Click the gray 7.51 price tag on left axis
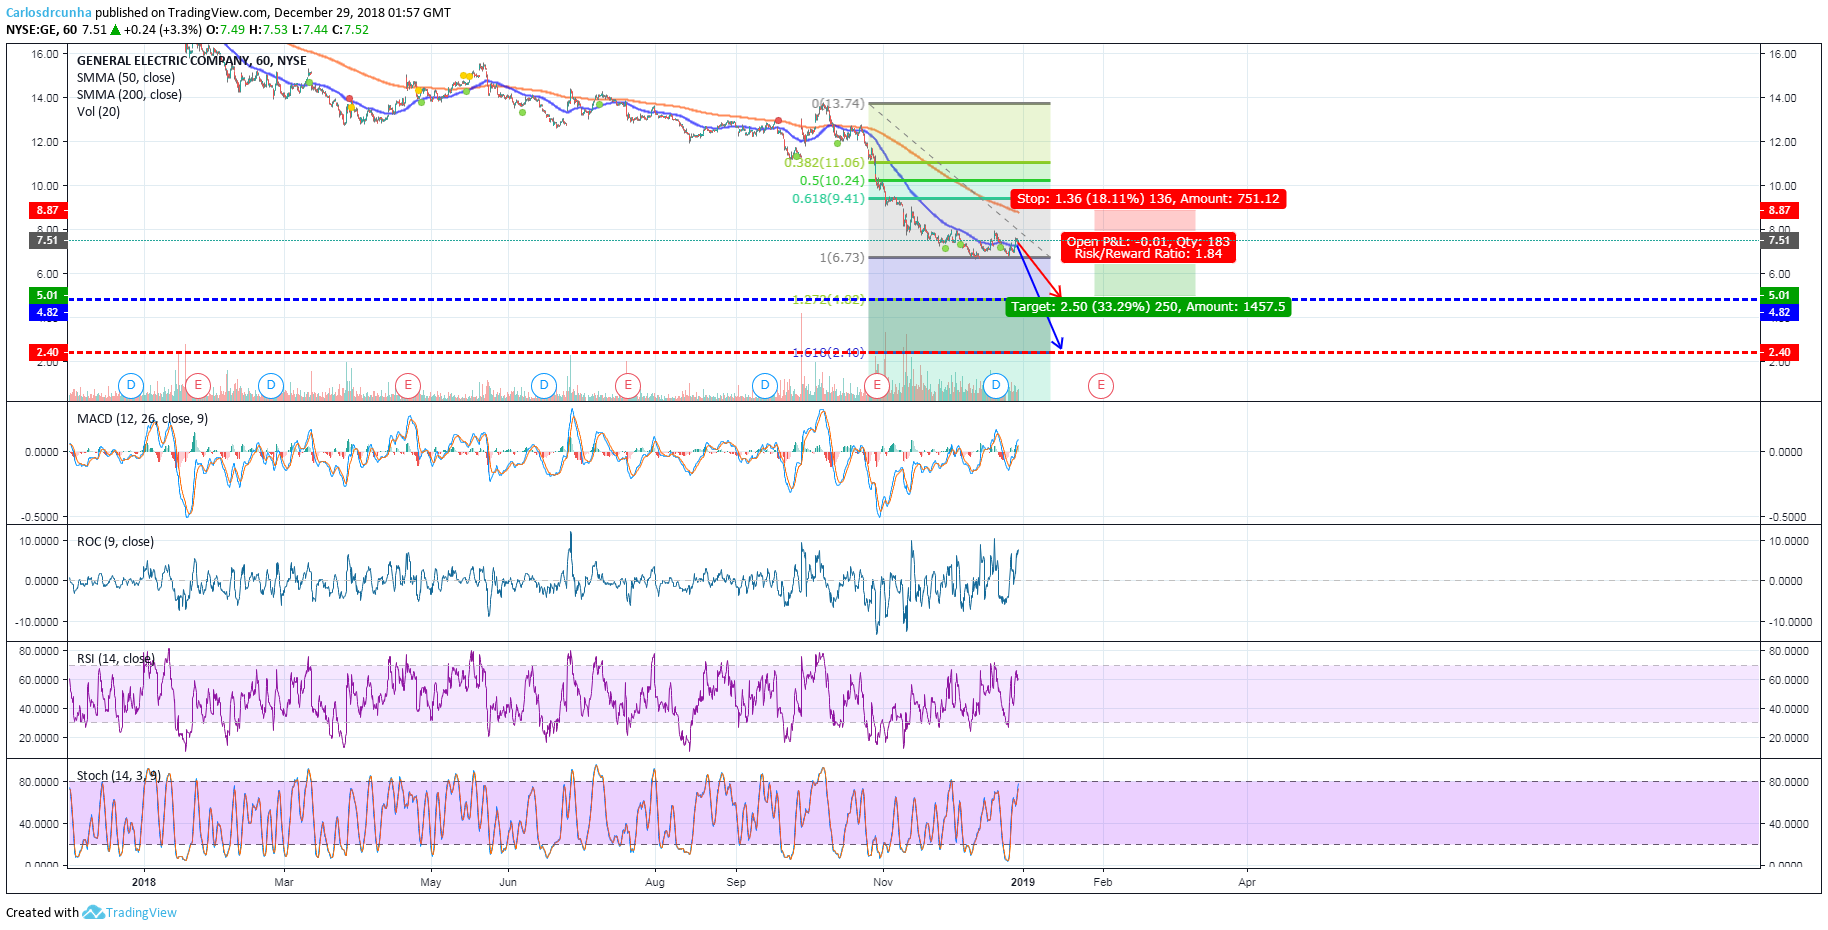 point(47,241)
